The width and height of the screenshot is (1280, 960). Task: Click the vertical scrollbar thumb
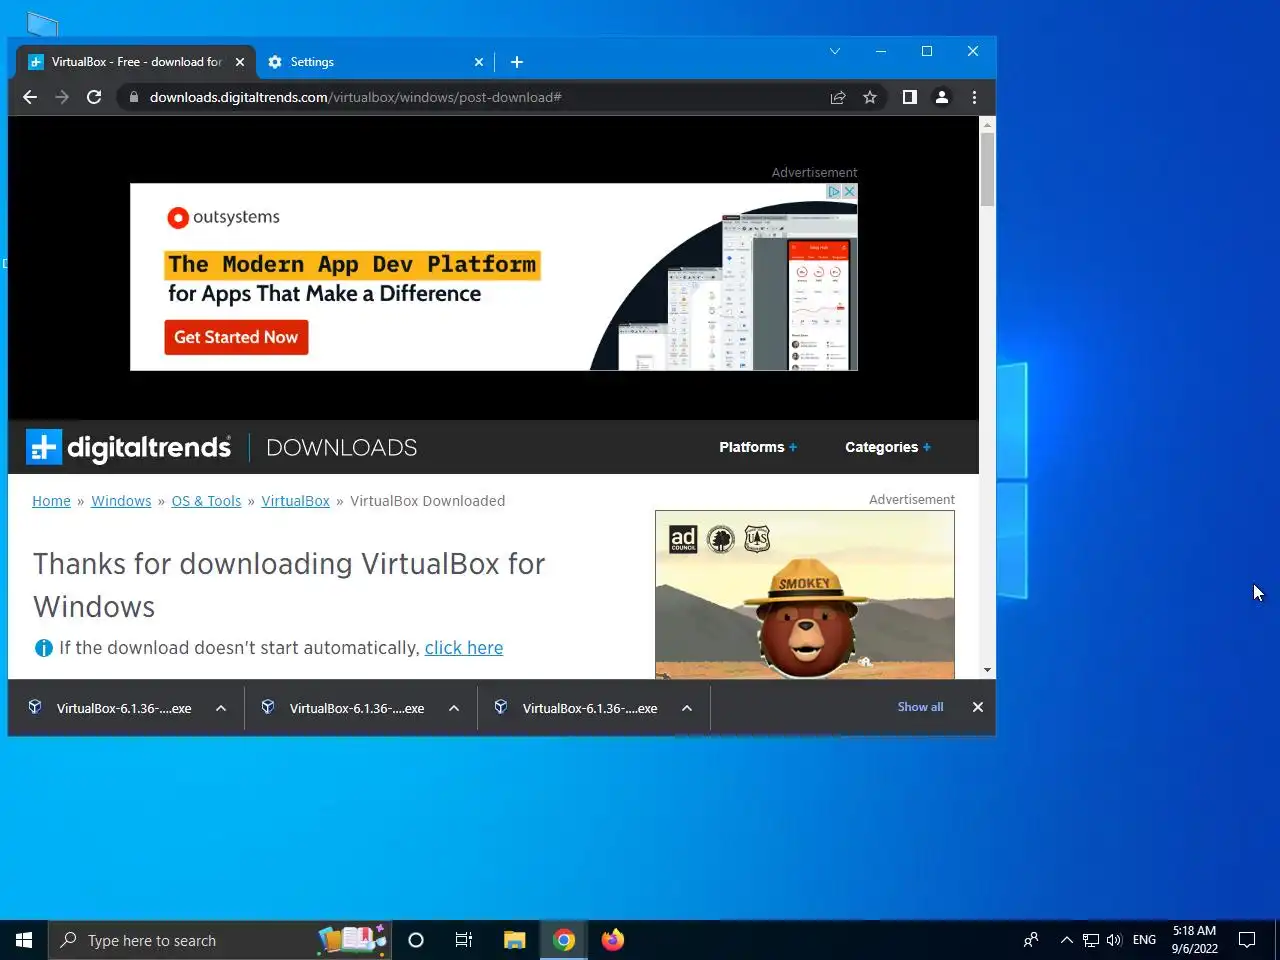pyautogui.click(x=987, y=169)
